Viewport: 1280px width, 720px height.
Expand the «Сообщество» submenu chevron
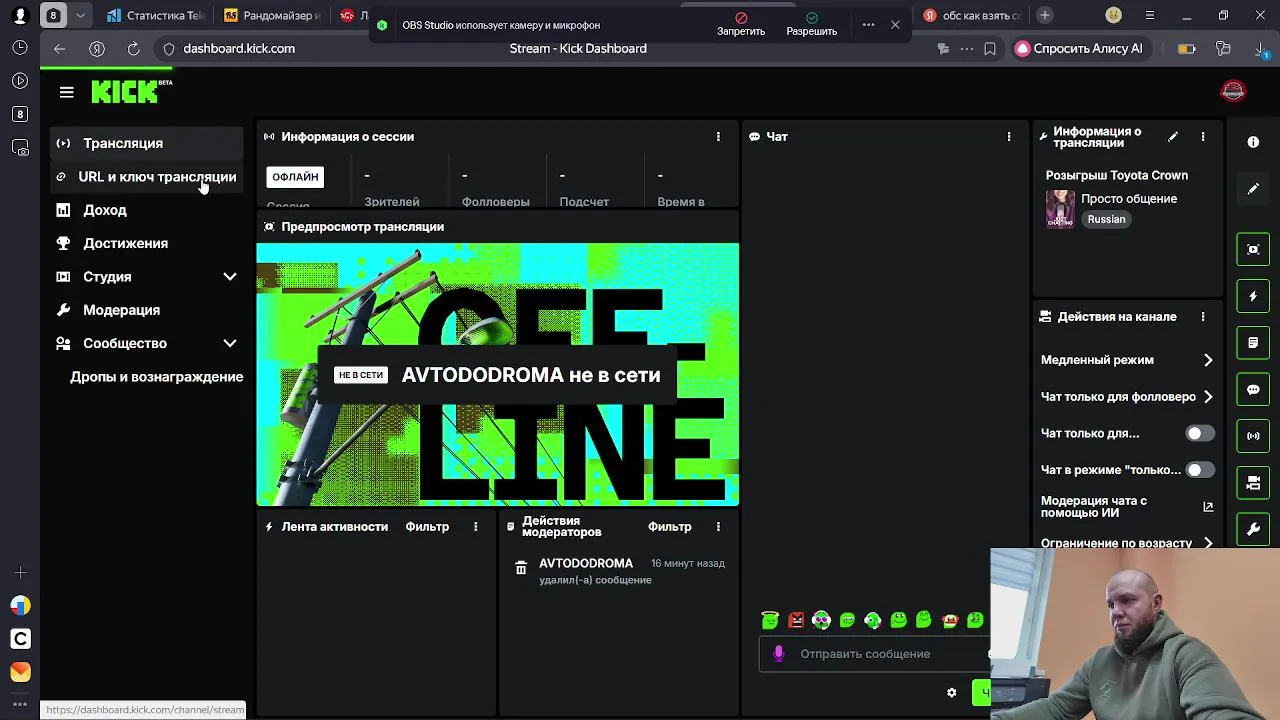coord(230,343)
